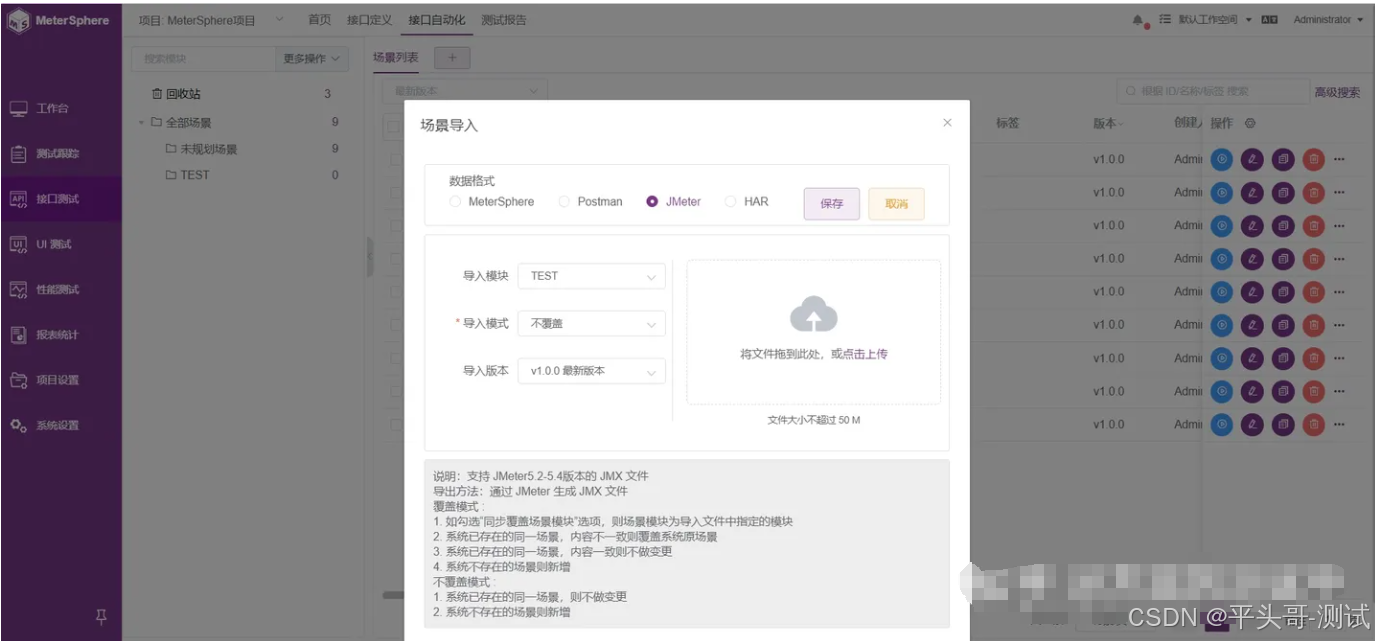Open the 默认工作空间 workspace dropdown
This screenshot has width=1375, height=641.
(1215, 20)
